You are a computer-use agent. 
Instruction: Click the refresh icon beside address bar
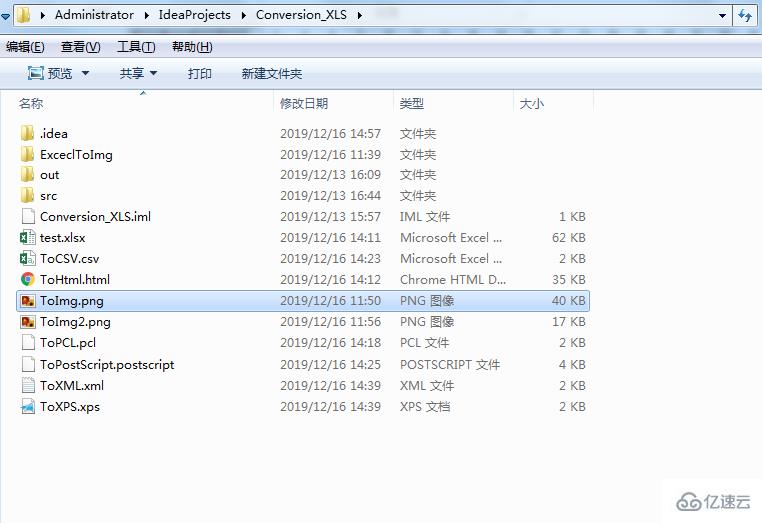coord(745,16)
